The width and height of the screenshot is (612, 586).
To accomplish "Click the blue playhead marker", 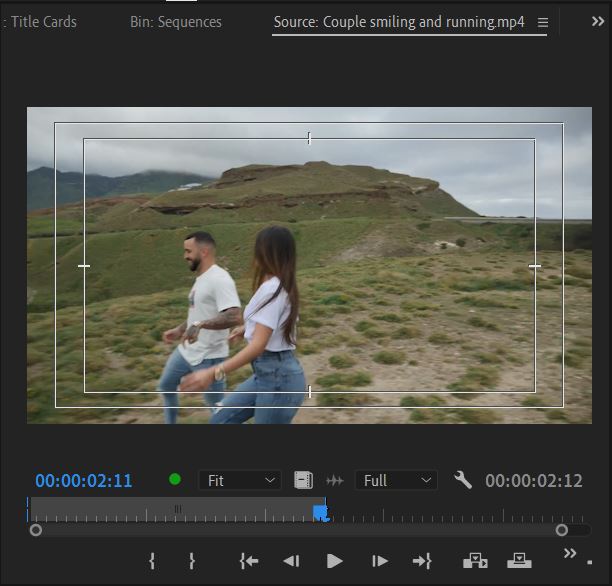I will pos(321,513).
